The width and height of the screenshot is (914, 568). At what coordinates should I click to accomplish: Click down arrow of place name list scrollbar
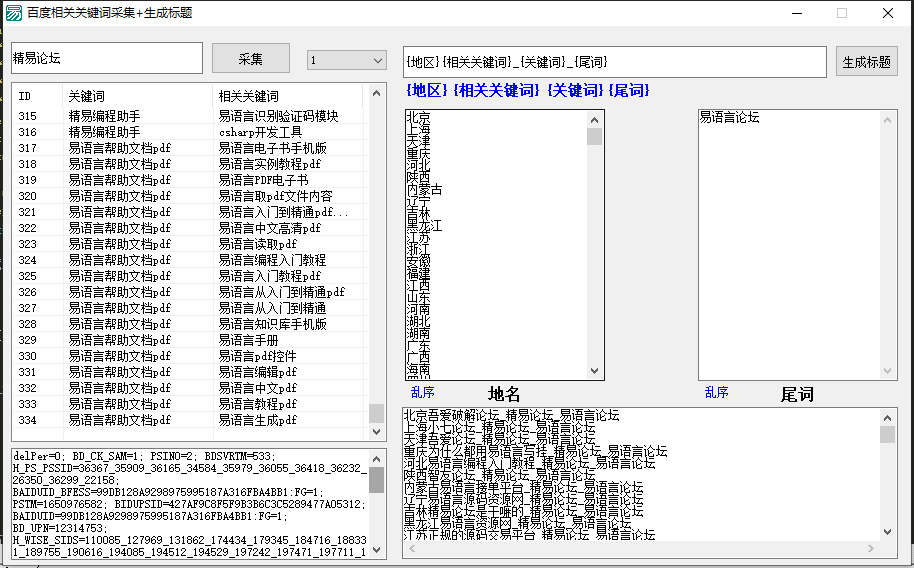(x=595, y=371)
